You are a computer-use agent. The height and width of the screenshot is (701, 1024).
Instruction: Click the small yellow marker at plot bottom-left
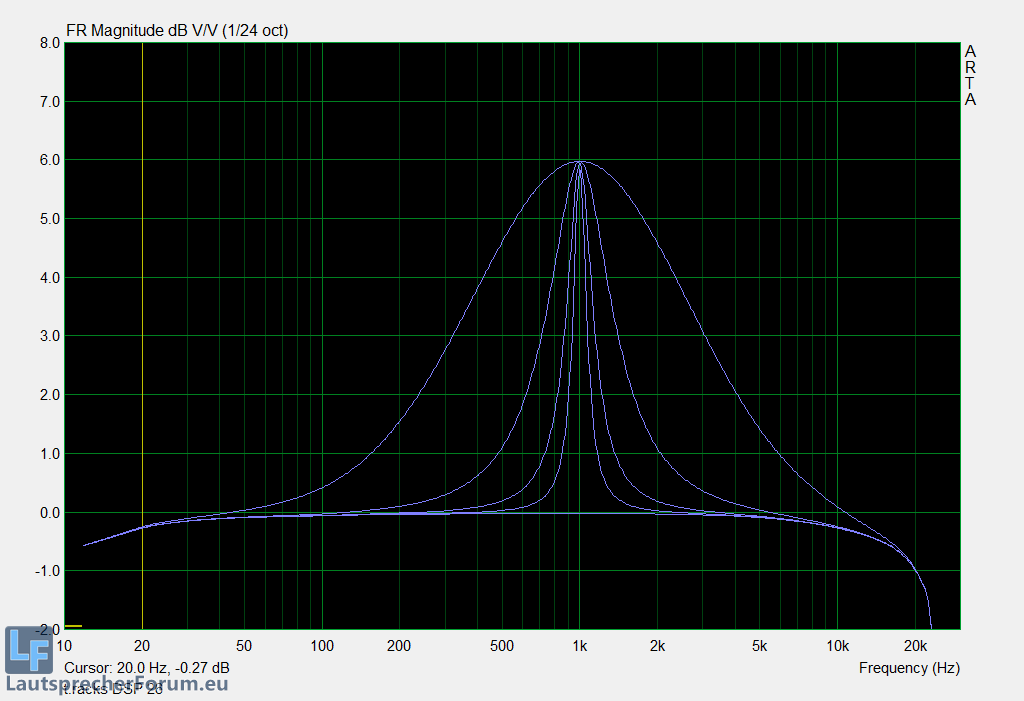(x=73, y=626)
